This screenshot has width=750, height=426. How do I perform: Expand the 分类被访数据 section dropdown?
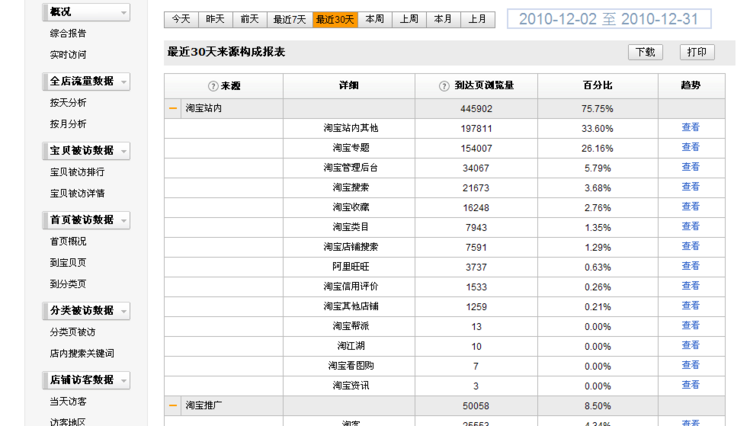point(124,311)
